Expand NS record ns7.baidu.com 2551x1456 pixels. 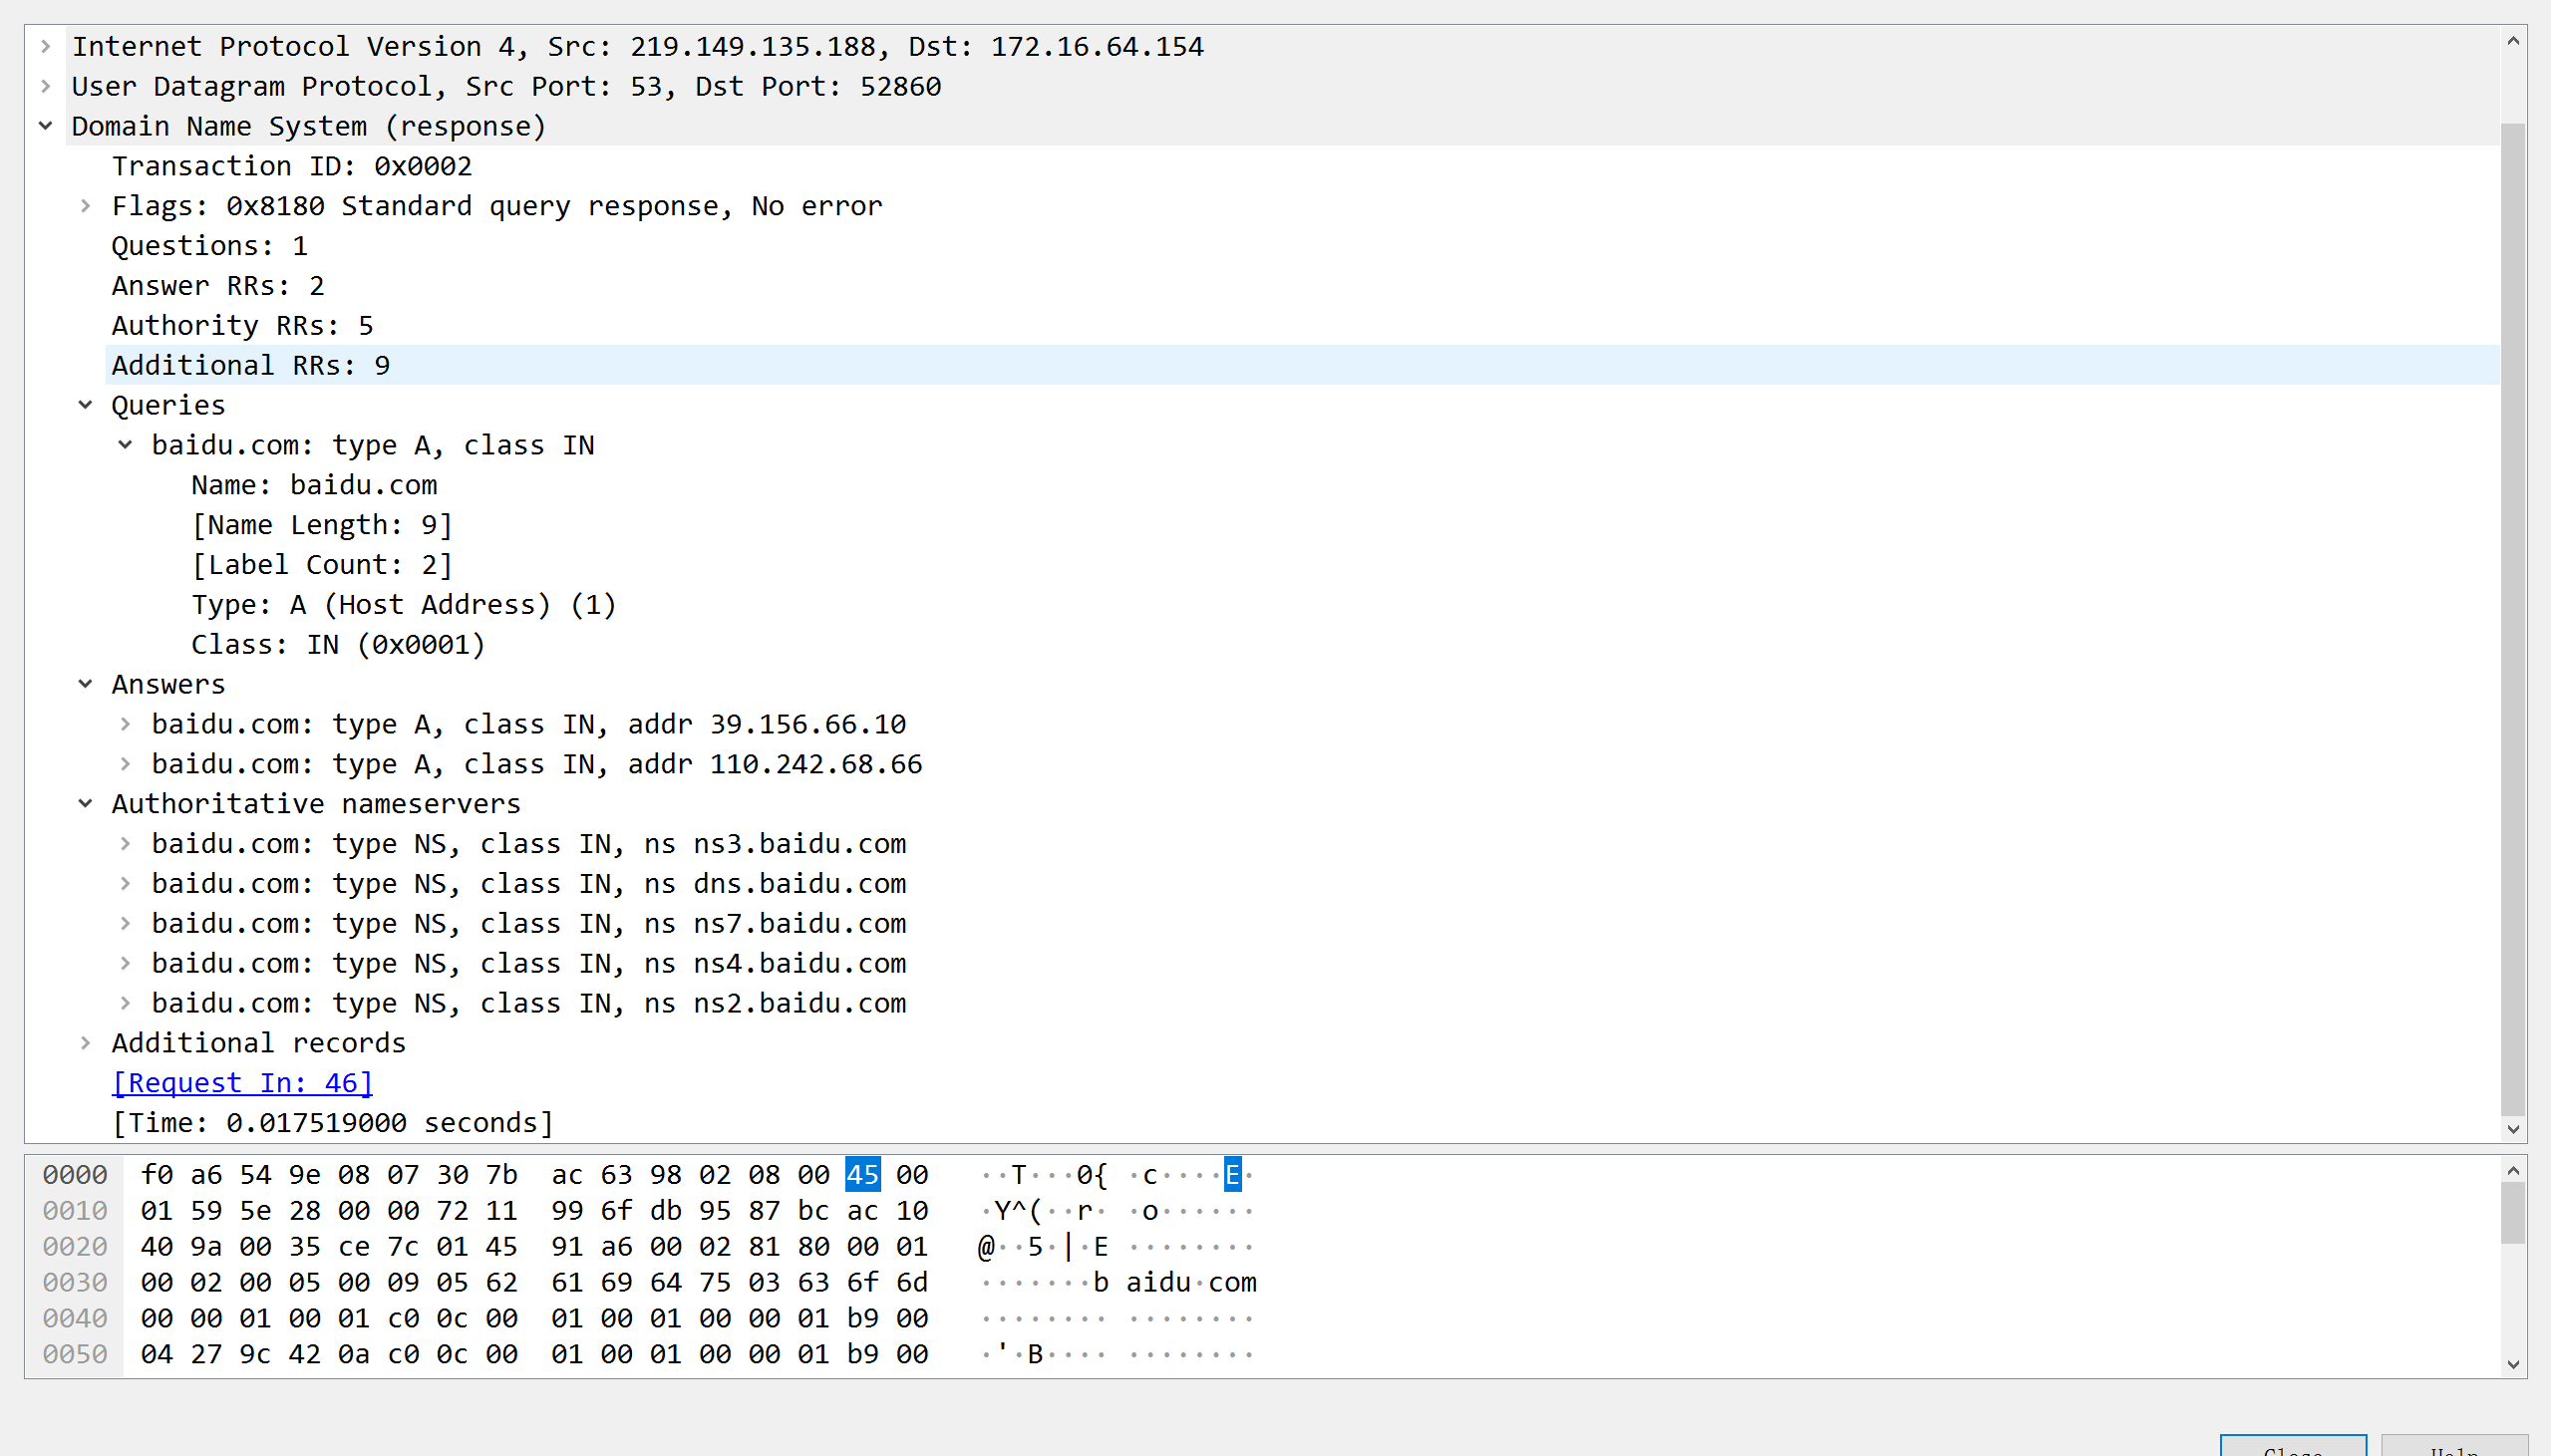[126, 924]
